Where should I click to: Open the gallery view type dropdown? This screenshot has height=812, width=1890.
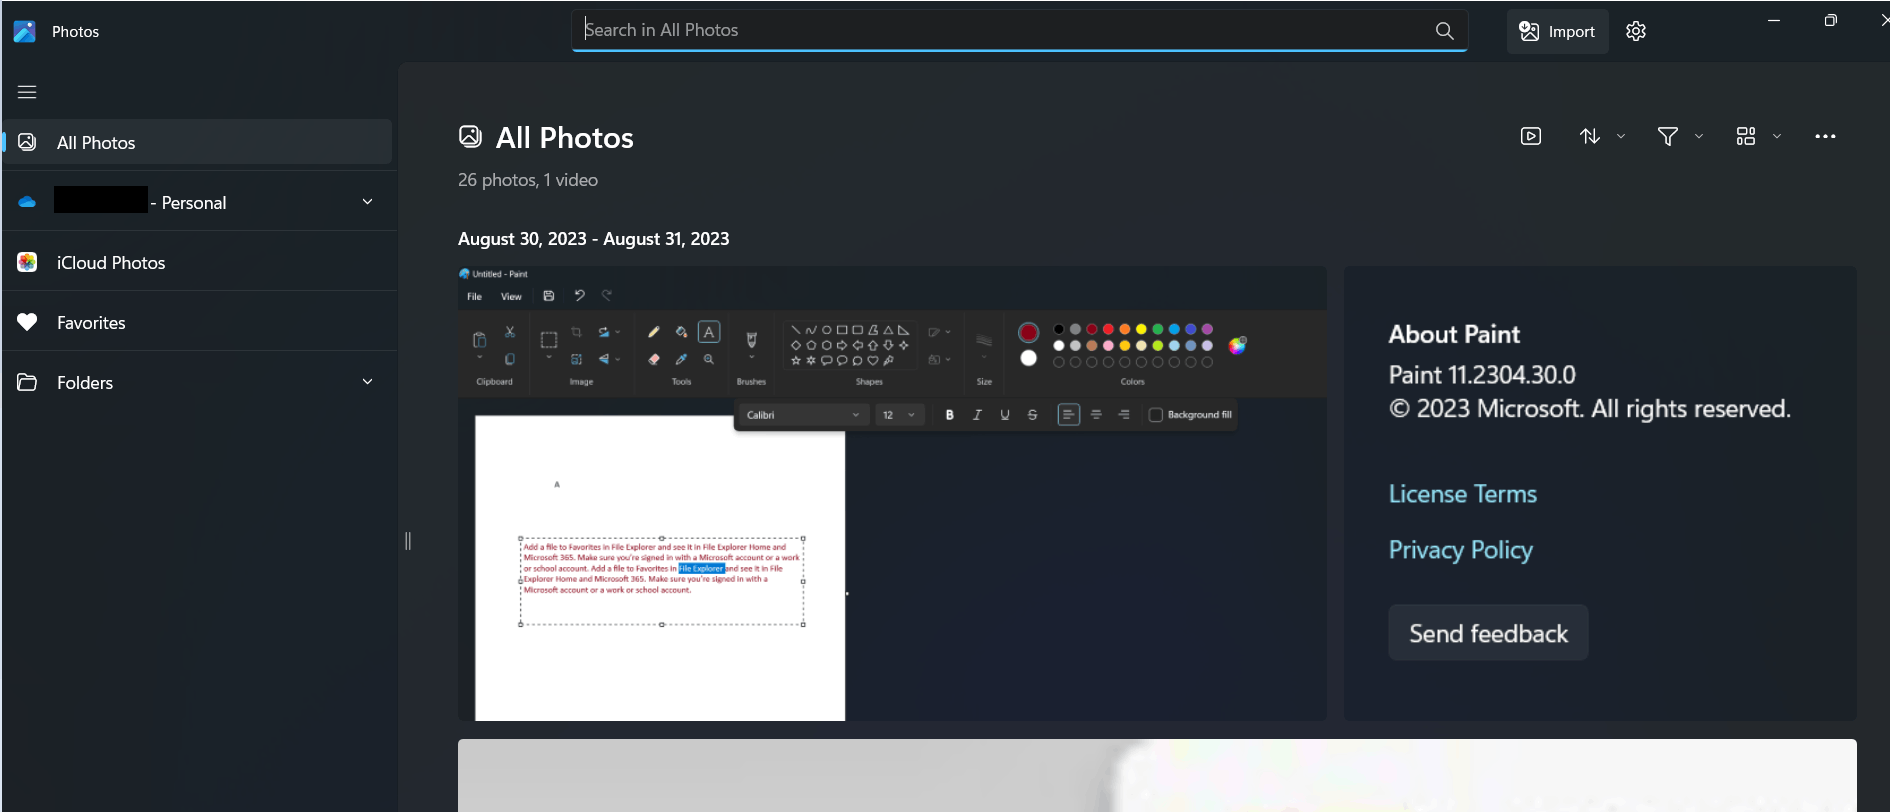(1758, 136)
